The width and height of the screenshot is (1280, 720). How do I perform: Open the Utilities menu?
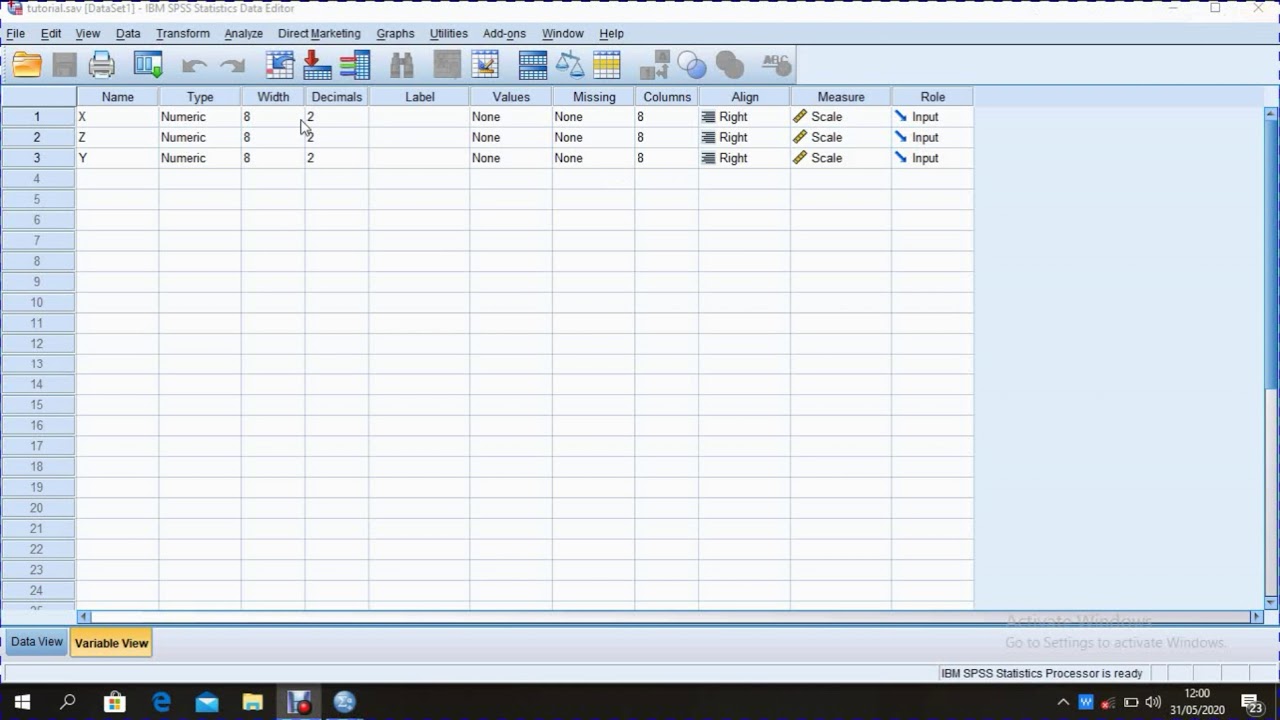tap(448, 33)
